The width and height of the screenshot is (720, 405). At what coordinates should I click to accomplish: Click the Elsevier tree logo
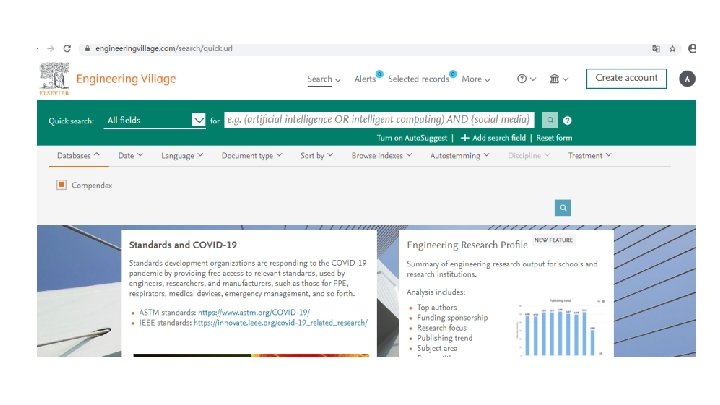click(54, 79)
